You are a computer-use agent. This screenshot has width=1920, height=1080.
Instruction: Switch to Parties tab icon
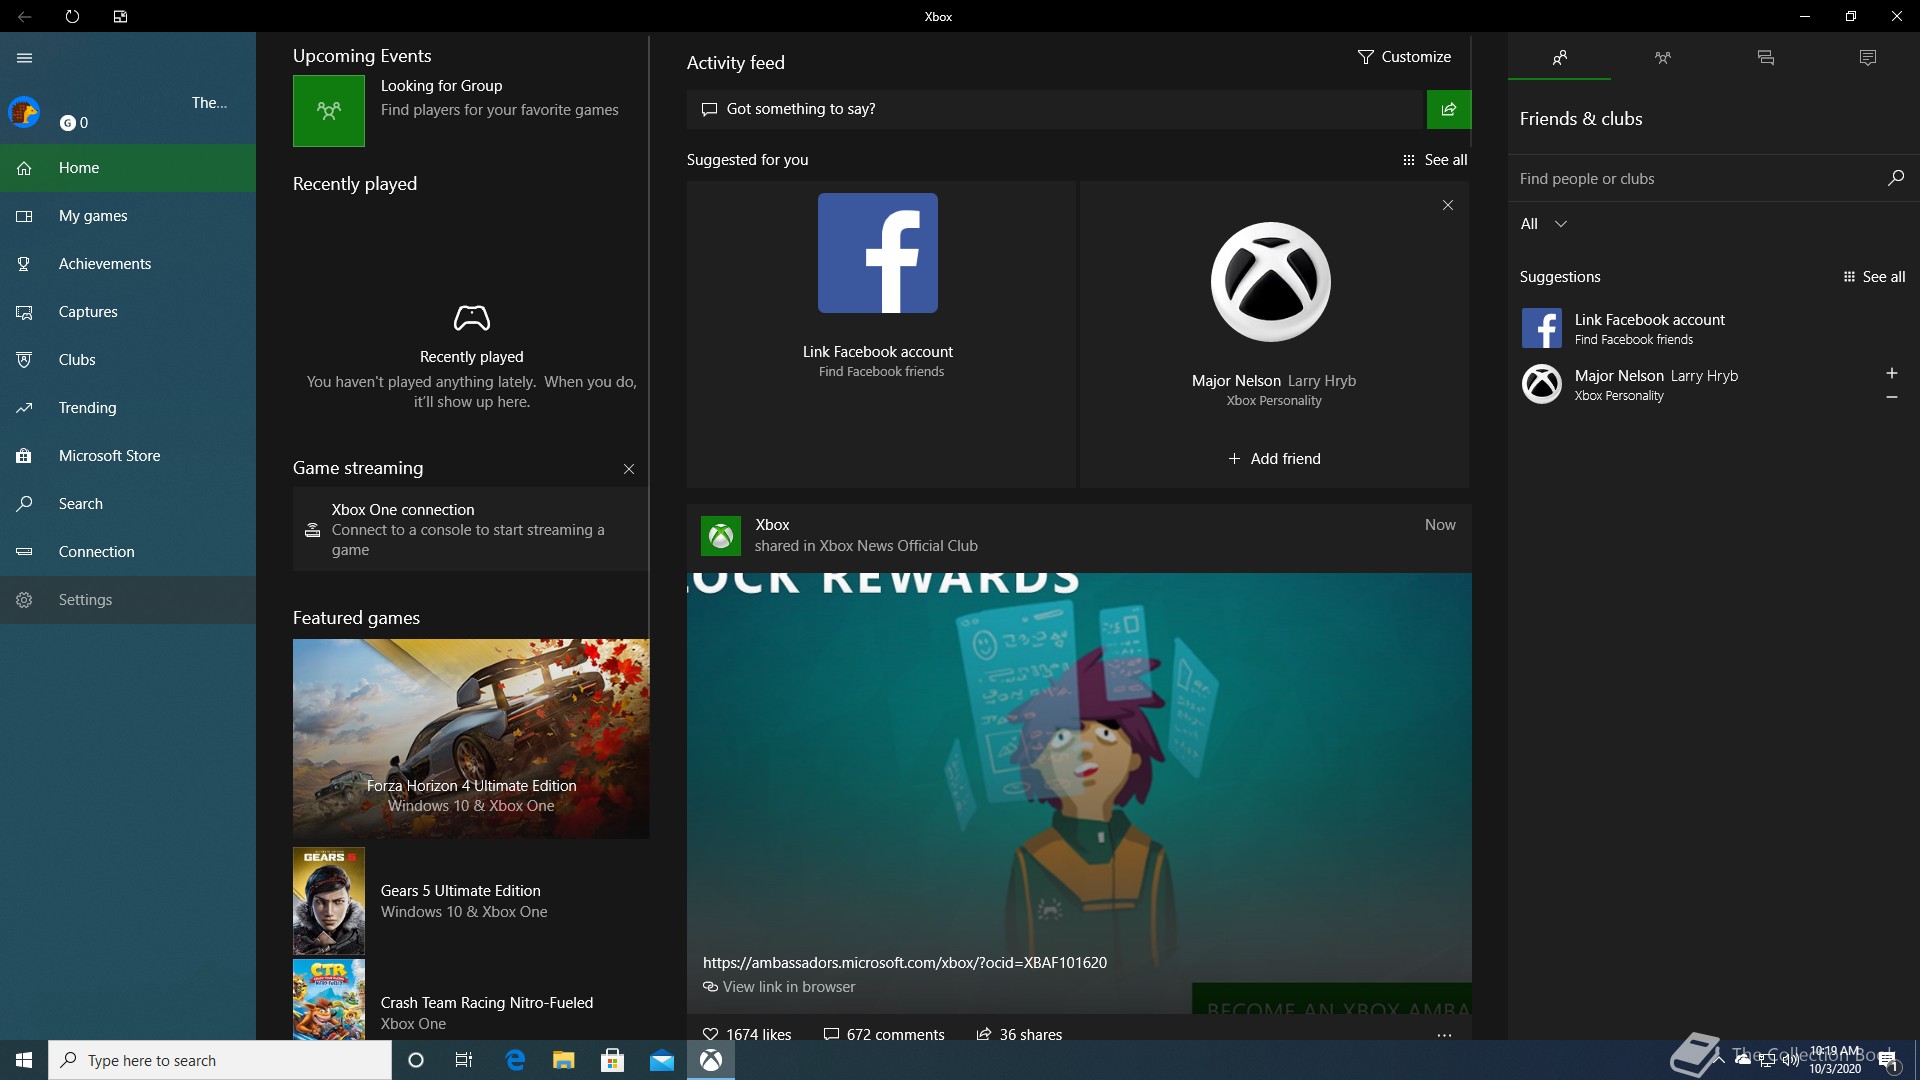click(1663, 58)
